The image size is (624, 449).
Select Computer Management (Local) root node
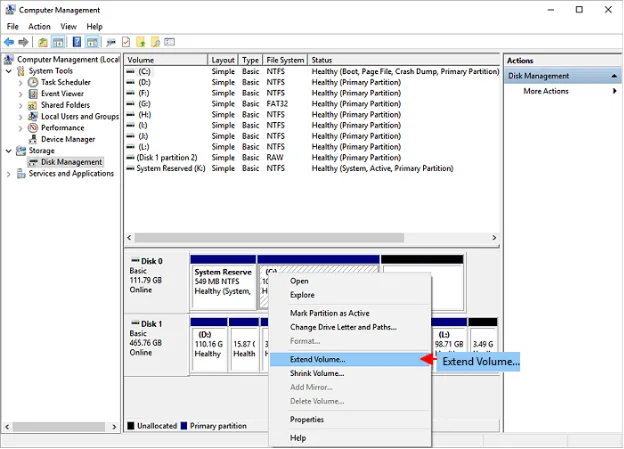pos(68,59)
